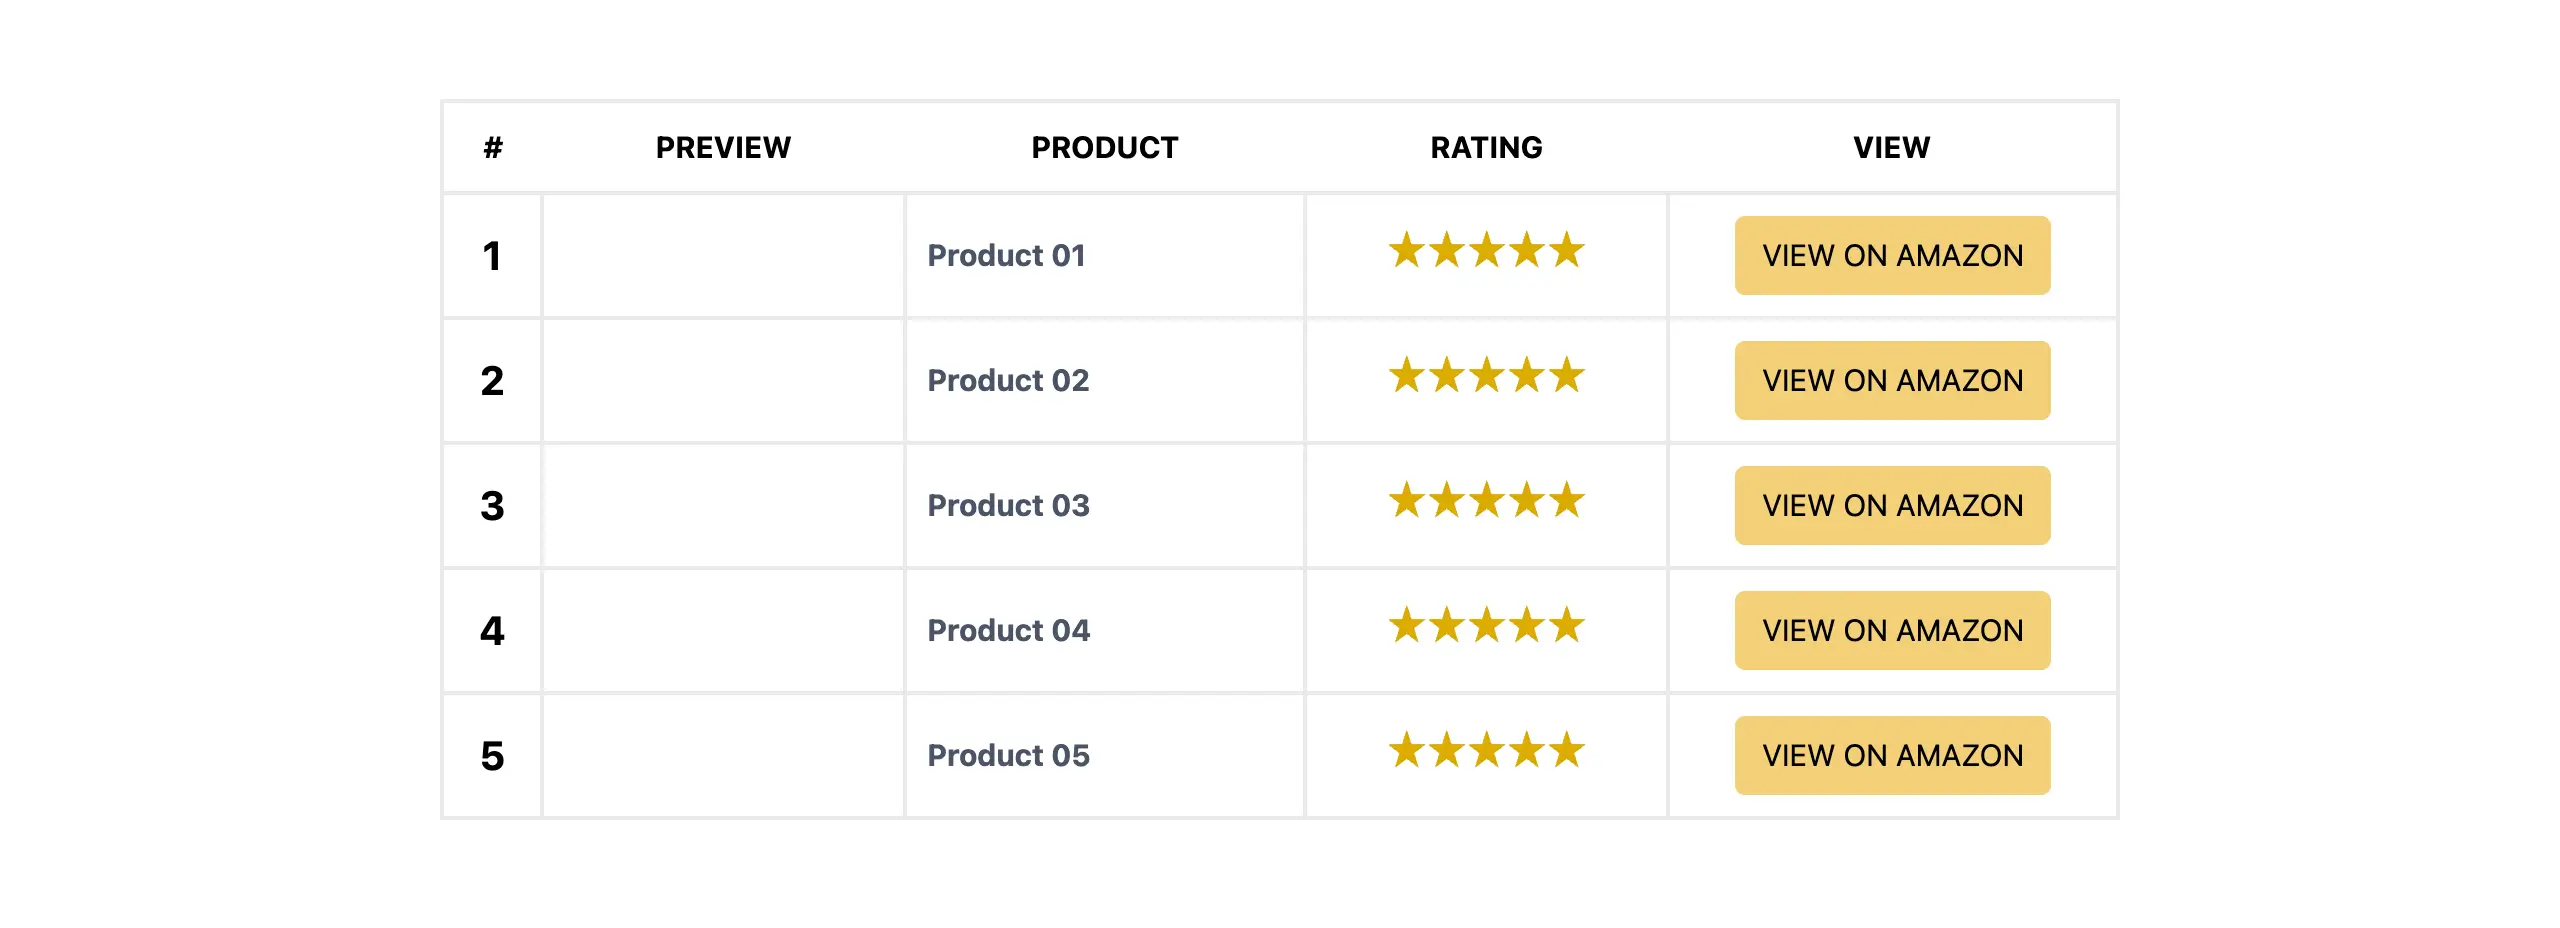Click the star rating for Product 05
The image size is (2560, 928).
tap(1486, 751)
